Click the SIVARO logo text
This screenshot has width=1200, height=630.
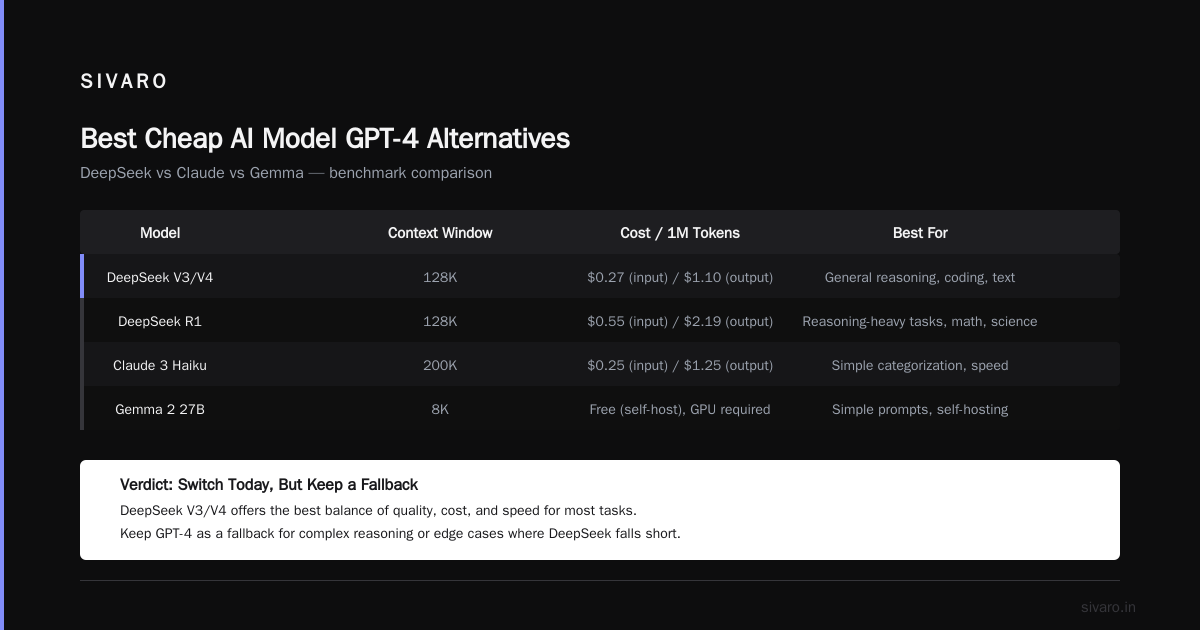[124, 82]
